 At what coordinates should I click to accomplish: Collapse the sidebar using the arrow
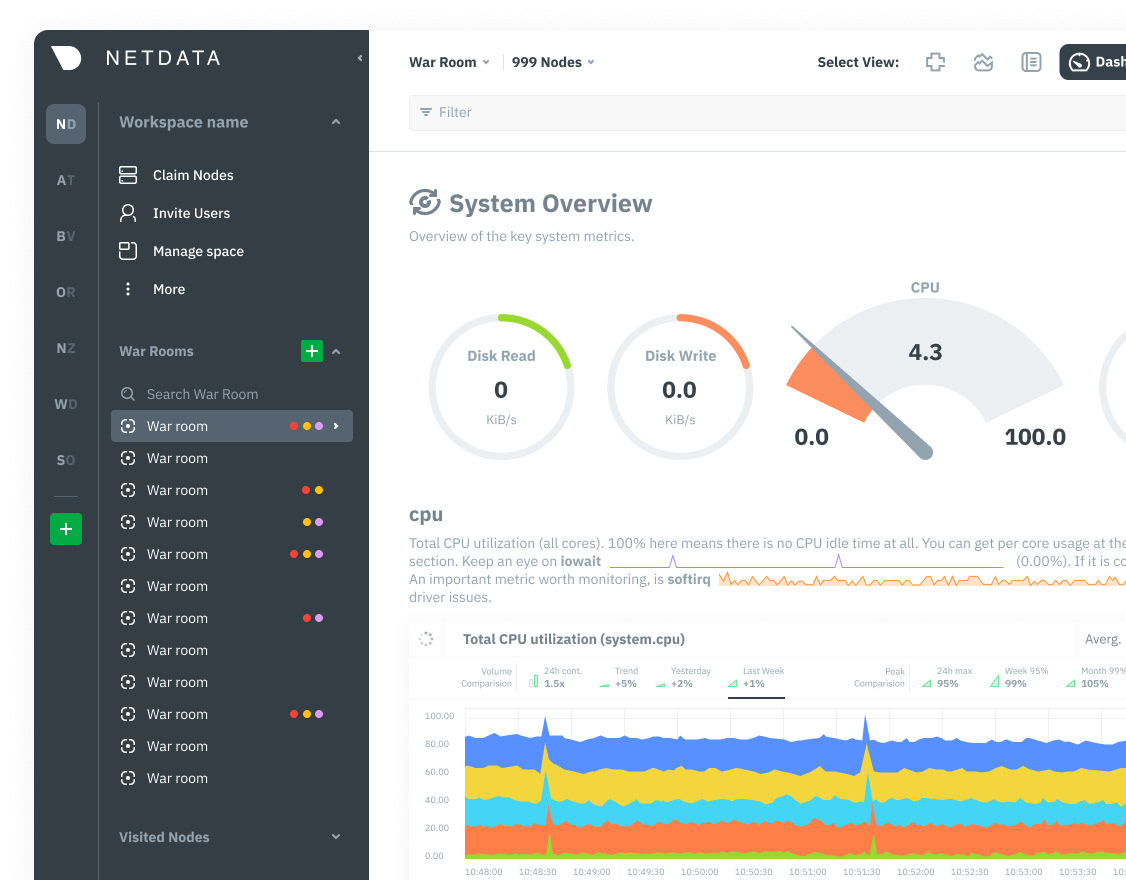(x=360, y=59)
